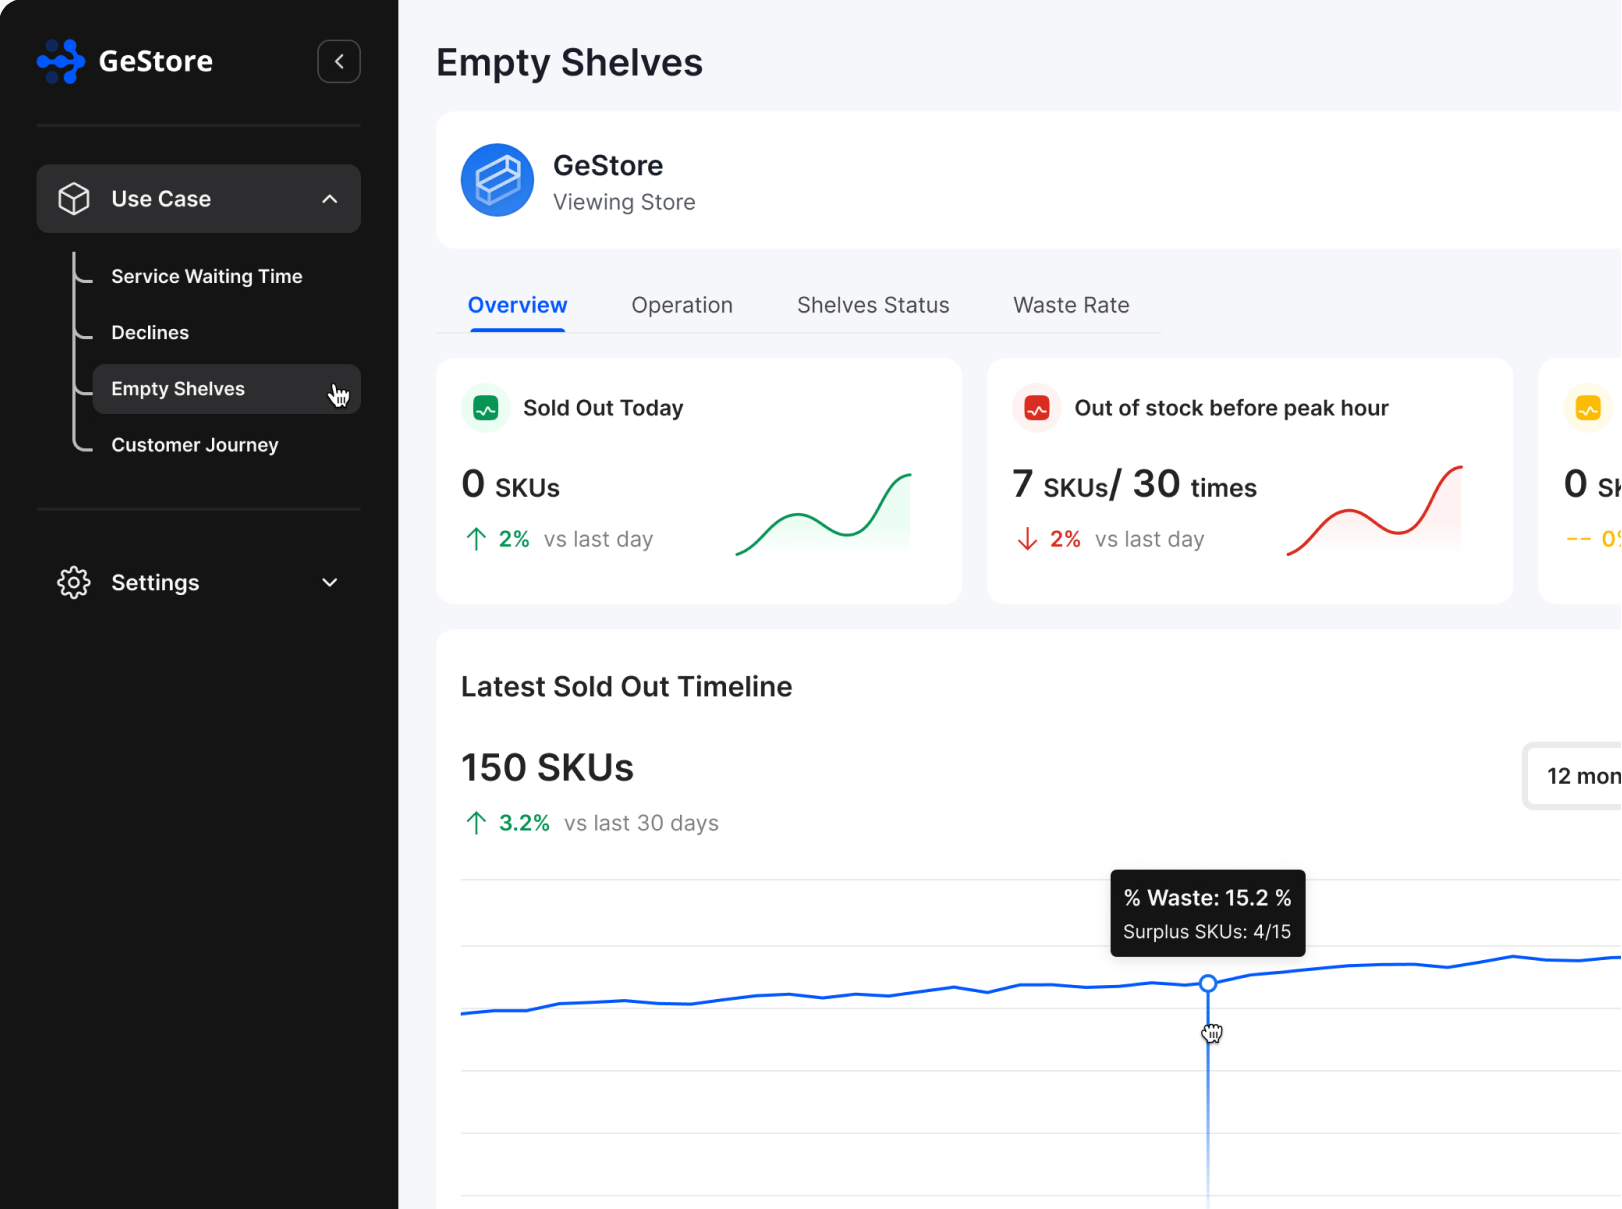Open the Shelves Status tab
Viewport: 1622px width, 1209px height.
tap(873, 305)
